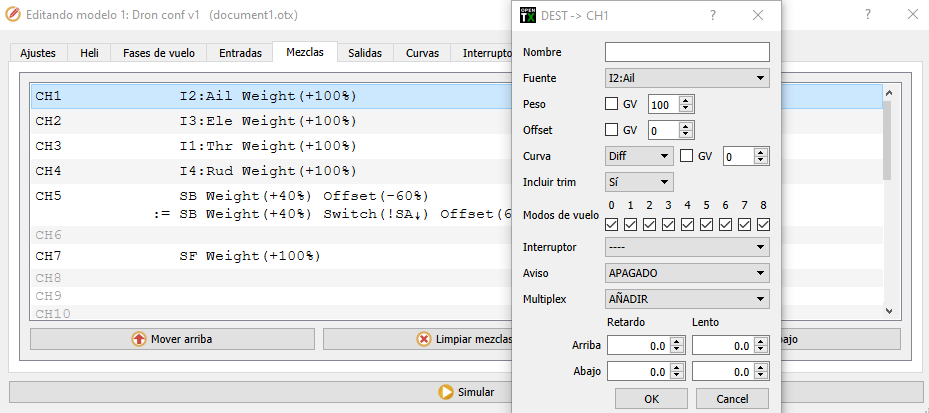Click the main window help question mark
929x413 pixels.
(866, 17)
